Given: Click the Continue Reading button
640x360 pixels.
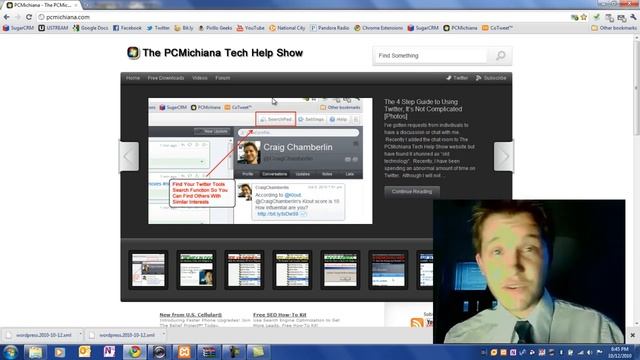Looking at the screenshot, I should 412,191.
